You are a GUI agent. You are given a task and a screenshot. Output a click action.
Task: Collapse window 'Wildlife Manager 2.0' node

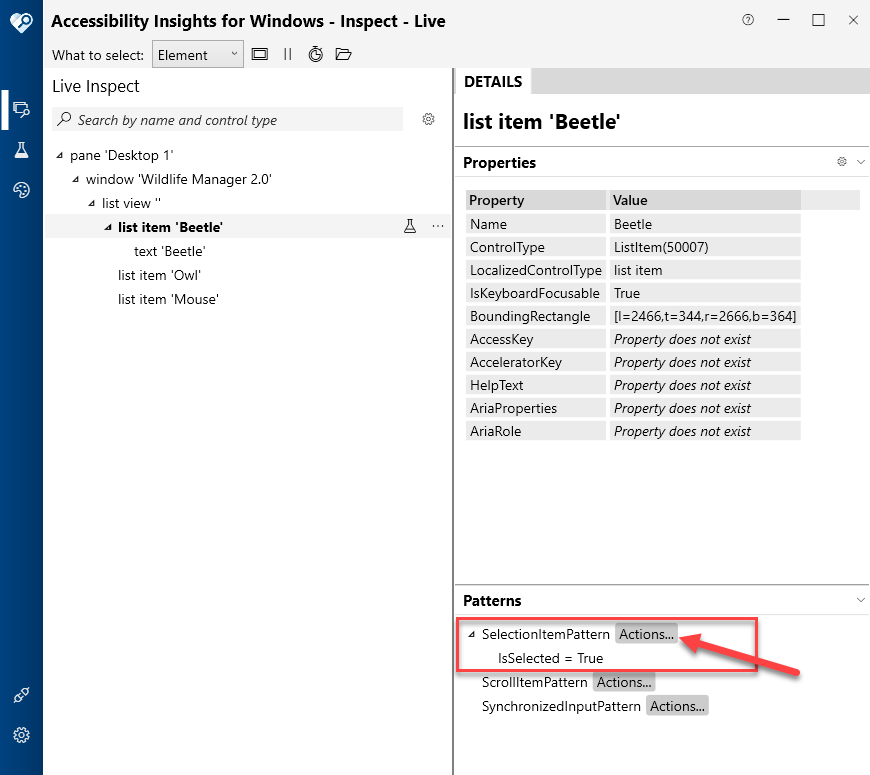click(75, 180)
